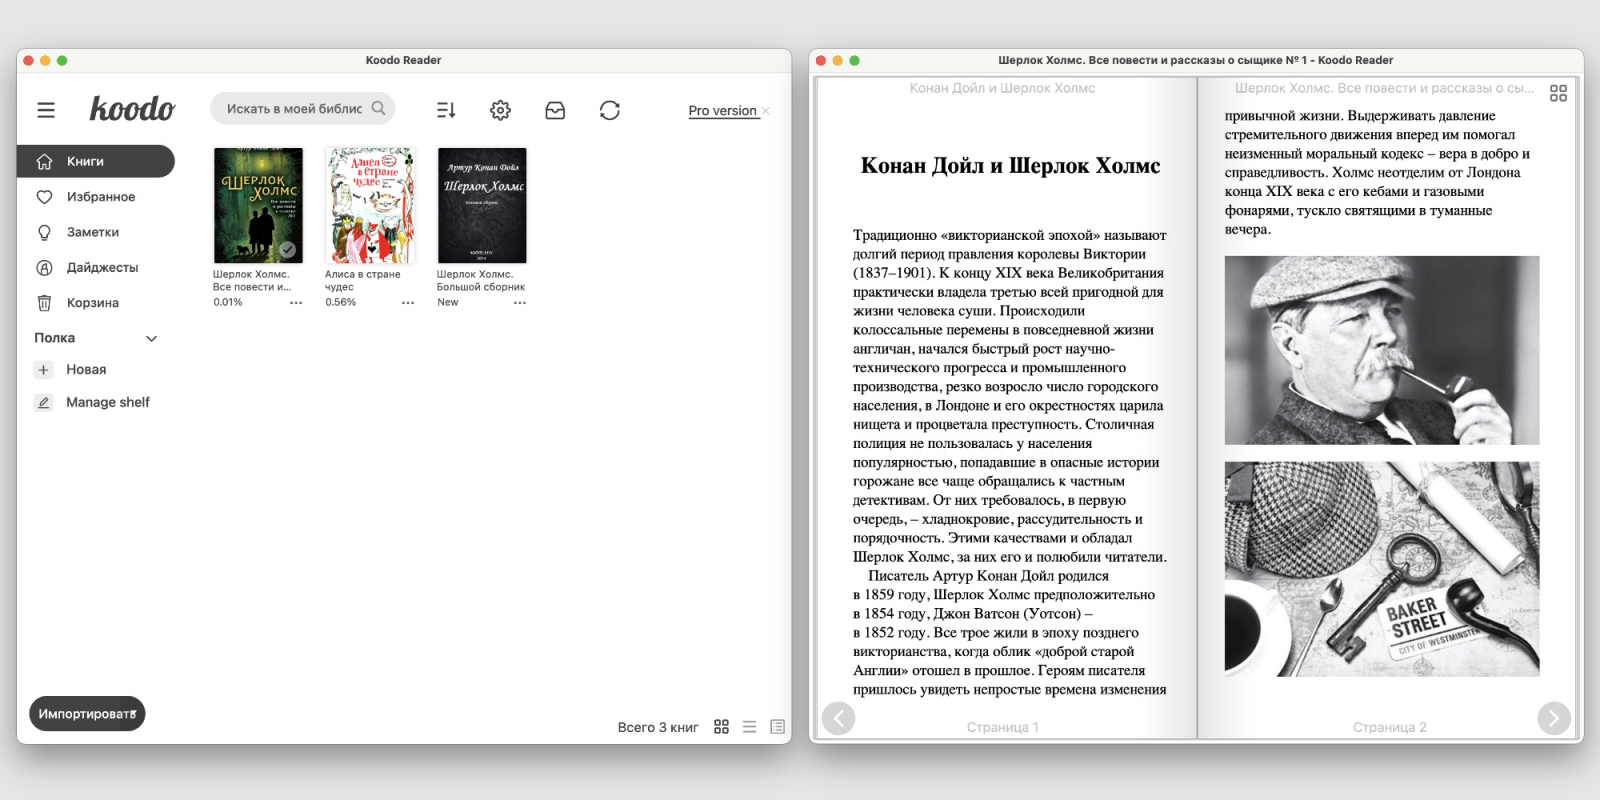Viewport: 1600px width, 800px height.
Task: Go to previous page in reader
Action: point(838,718)
